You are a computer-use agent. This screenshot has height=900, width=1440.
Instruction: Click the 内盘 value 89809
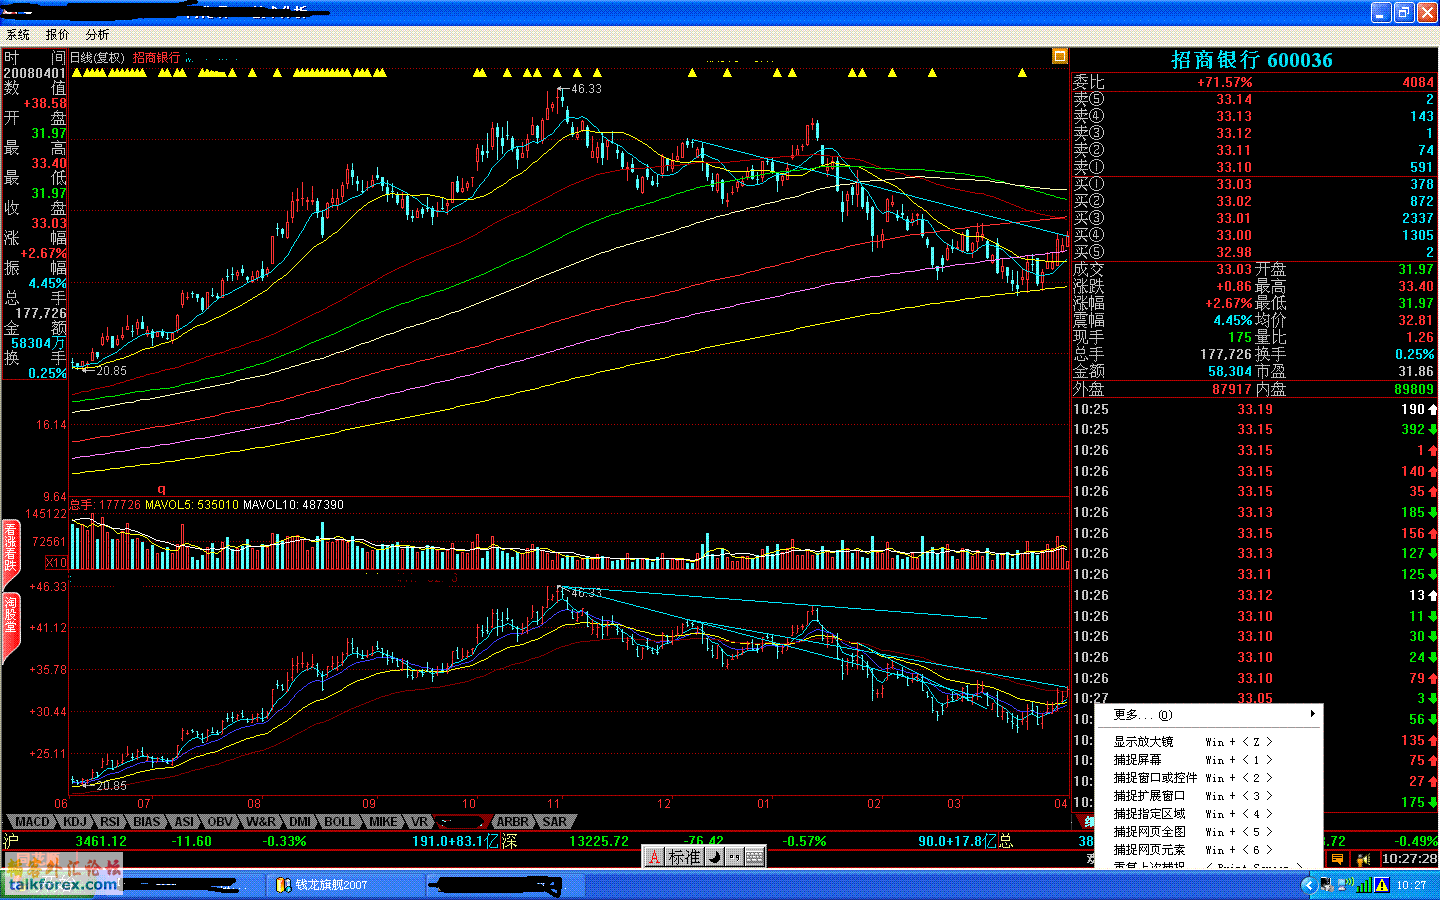pyautogui.click(x=1413, y=389)
